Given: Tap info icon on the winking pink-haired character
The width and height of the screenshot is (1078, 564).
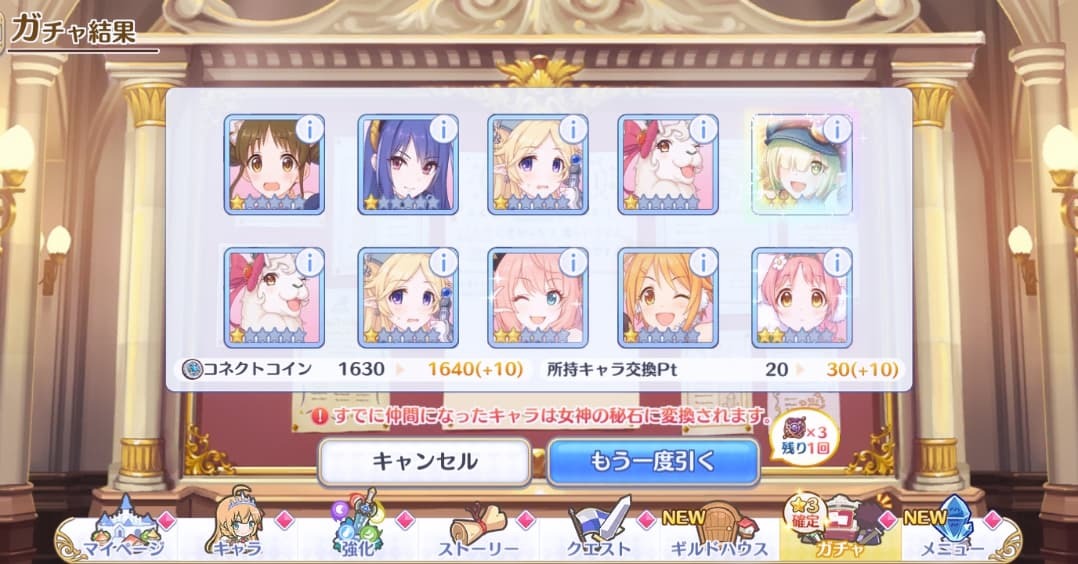Looking at the screenshot, I should pos(573,262).
